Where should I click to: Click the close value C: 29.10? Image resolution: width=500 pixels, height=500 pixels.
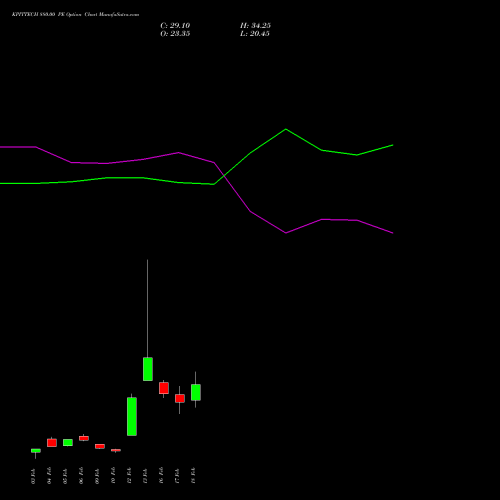(175, 26)
